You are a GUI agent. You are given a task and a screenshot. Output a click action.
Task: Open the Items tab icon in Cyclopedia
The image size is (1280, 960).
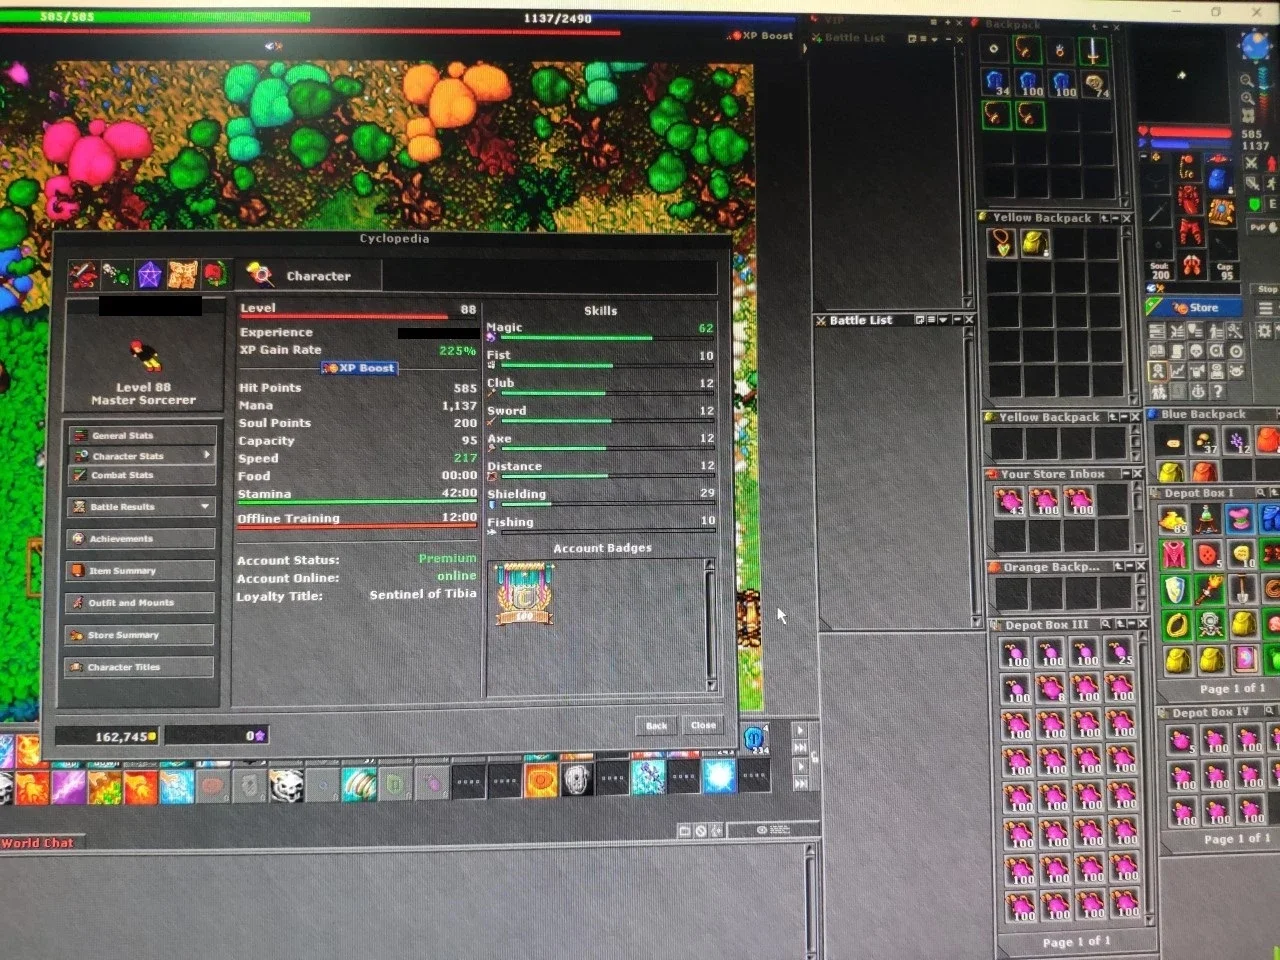[83, 274]
